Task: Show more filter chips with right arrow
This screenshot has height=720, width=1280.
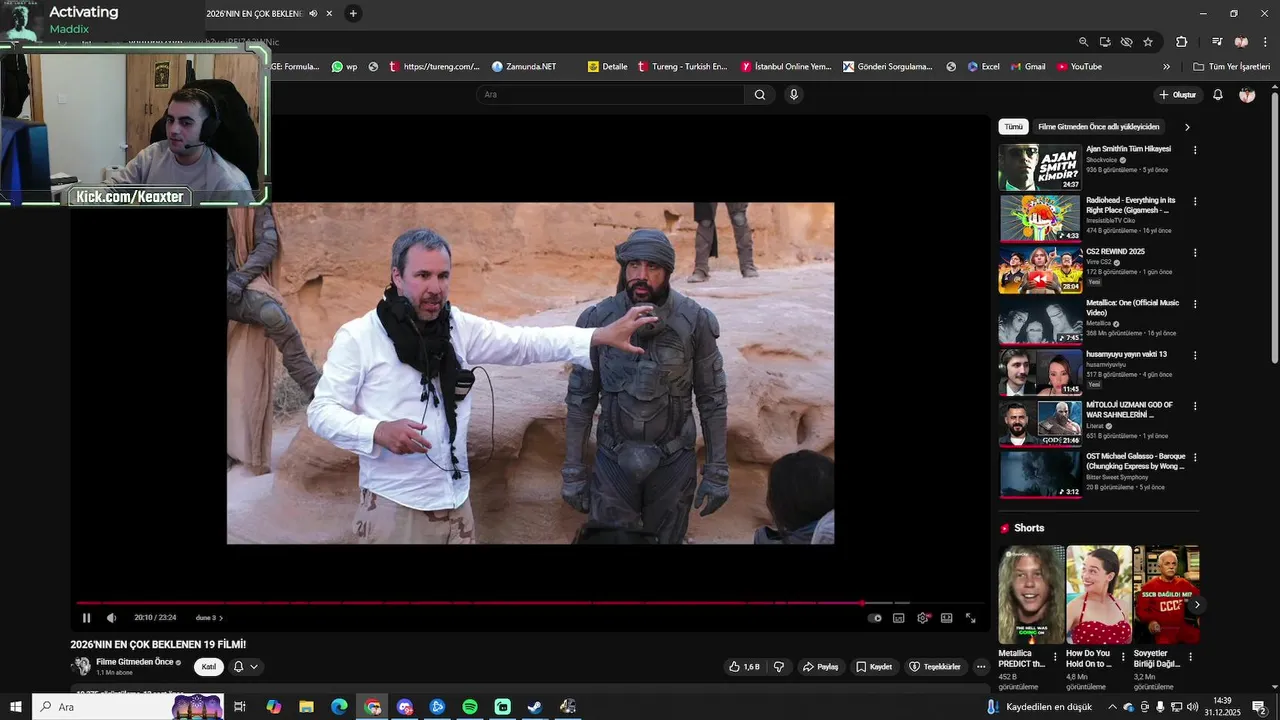Action: click(1187, 127)
